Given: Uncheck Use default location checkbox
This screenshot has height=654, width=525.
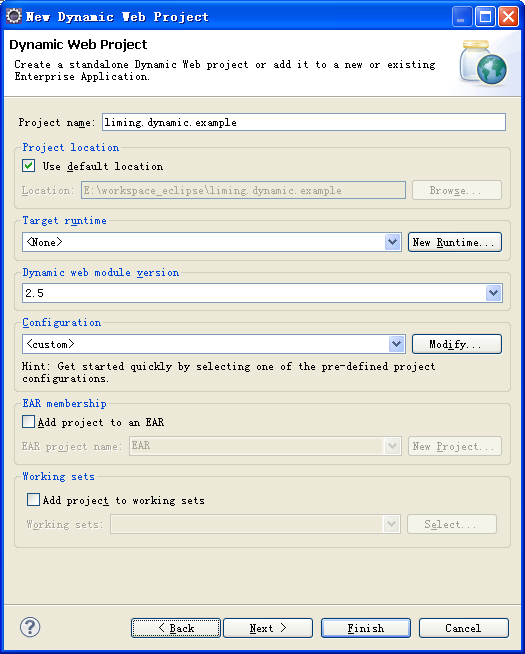Looking at the screenshot, I should click(28, 166).
